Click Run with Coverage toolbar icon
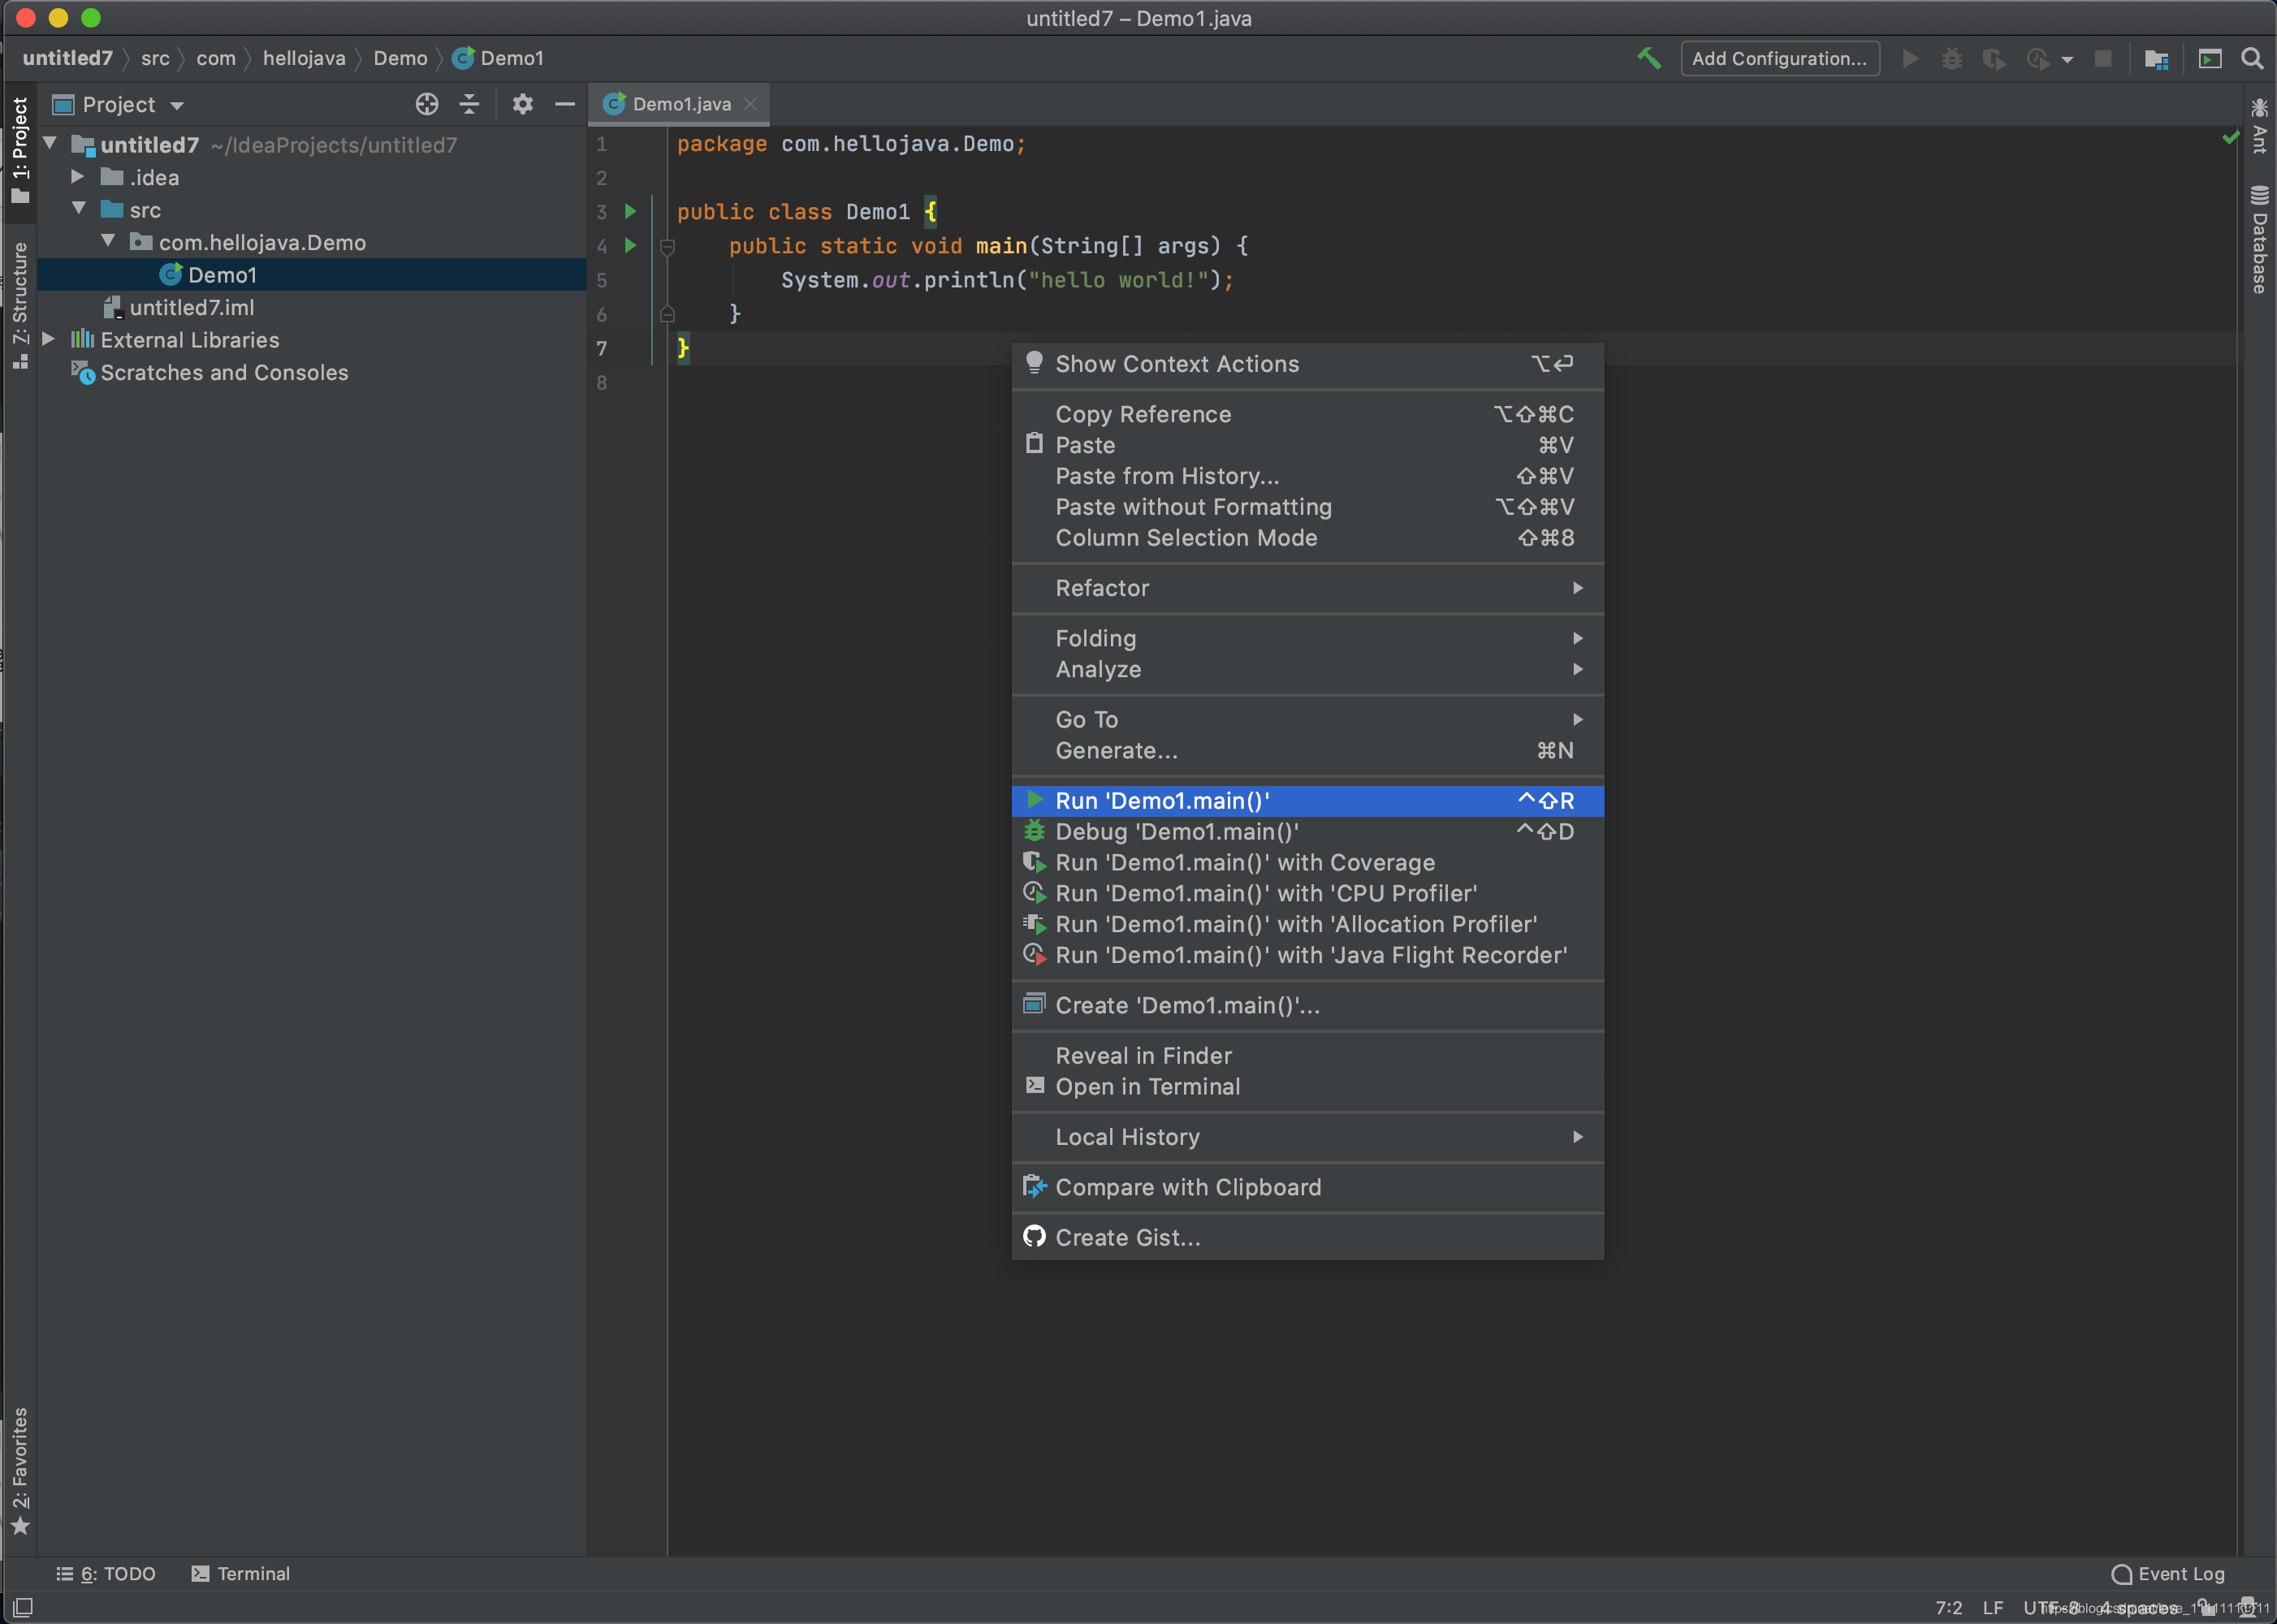 tap(1994, 59)
